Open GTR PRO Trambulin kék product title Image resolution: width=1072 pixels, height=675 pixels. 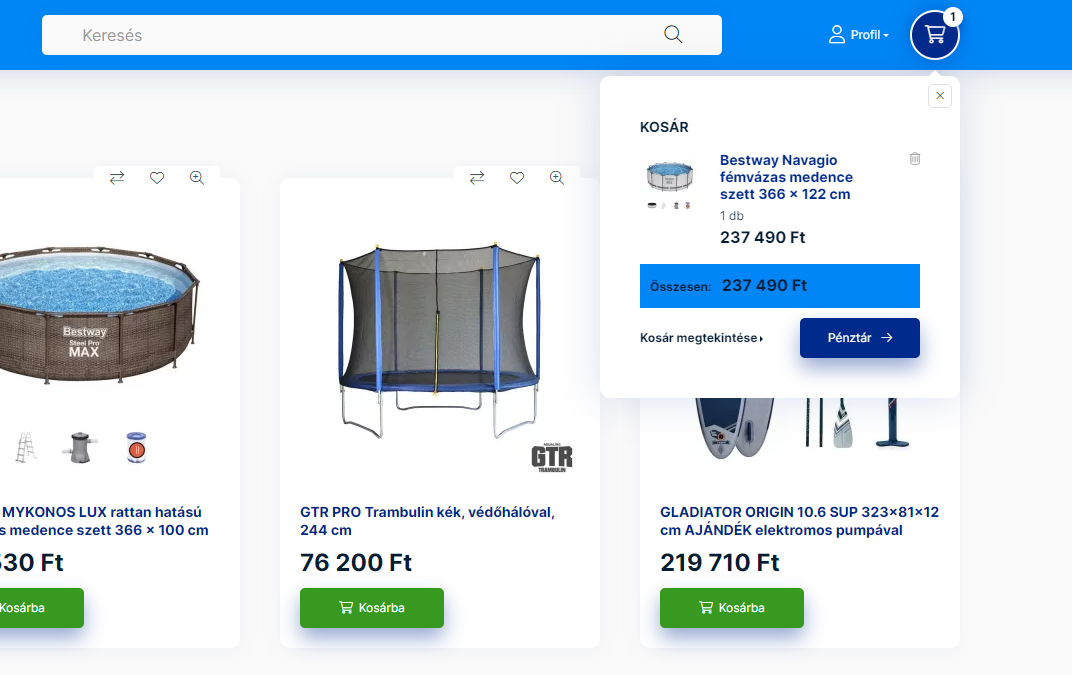[x=427, y=521]
